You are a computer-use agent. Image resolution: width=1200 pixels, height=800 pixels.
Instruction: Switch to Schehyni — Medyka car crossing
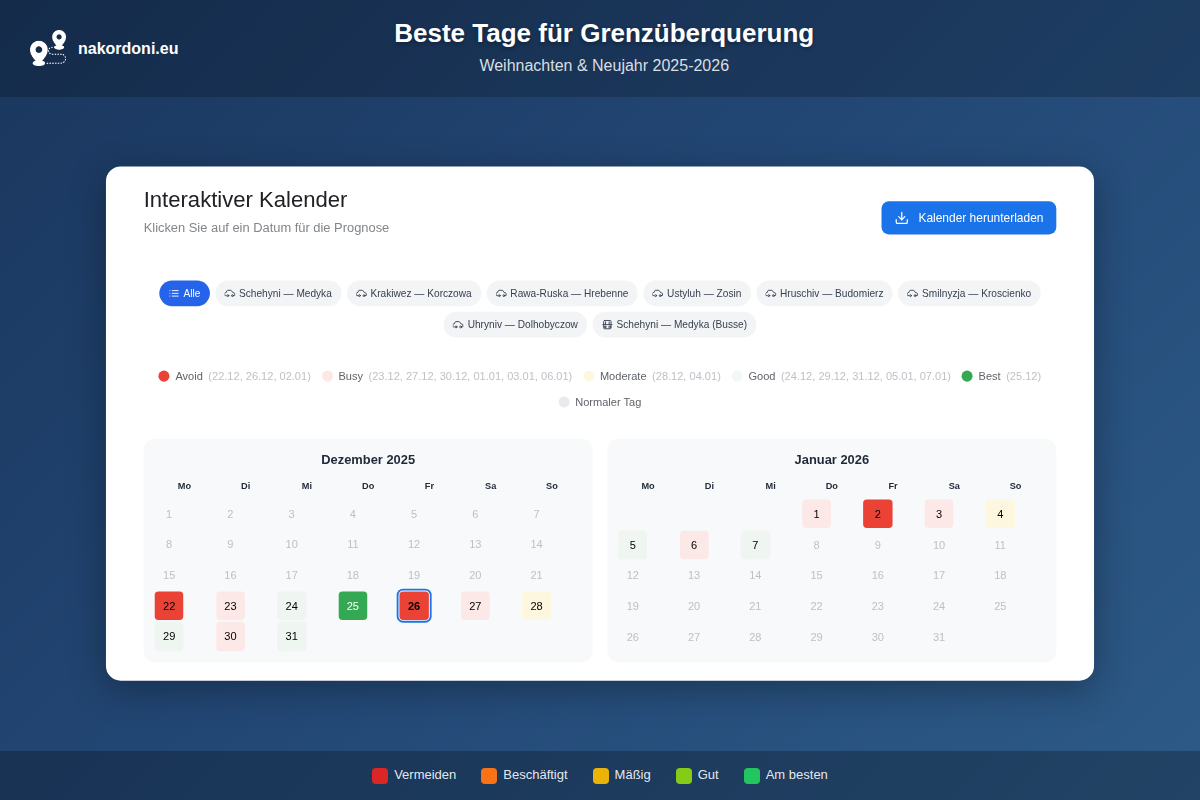(x=278, y=294)
